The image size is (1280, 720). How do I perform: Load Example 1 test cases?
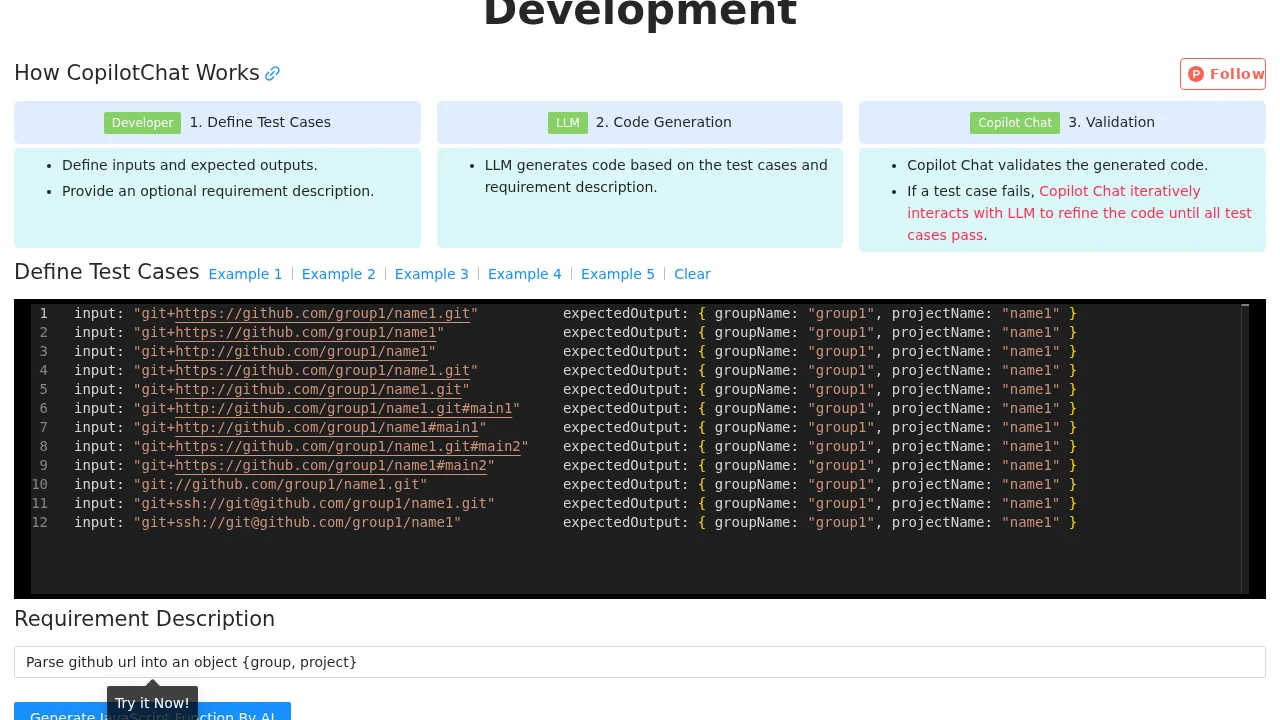click(245, 274)
